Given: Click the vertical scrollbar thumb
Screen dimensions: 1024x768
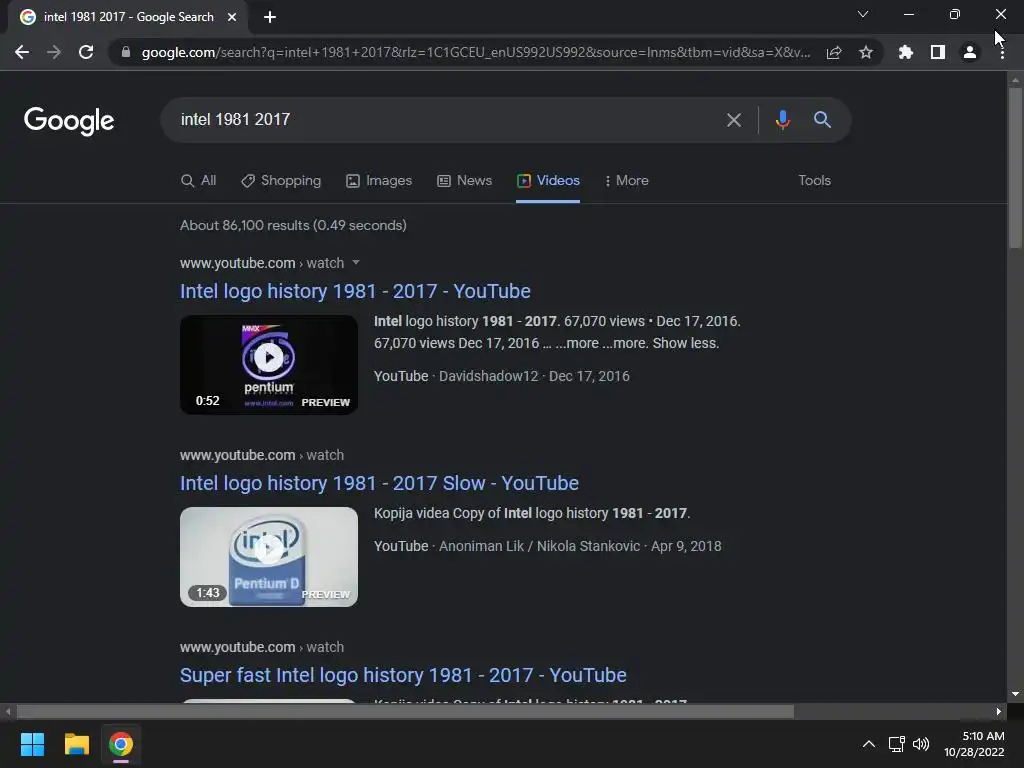Looking at the screenshot, I should [x=1015, y=167].
